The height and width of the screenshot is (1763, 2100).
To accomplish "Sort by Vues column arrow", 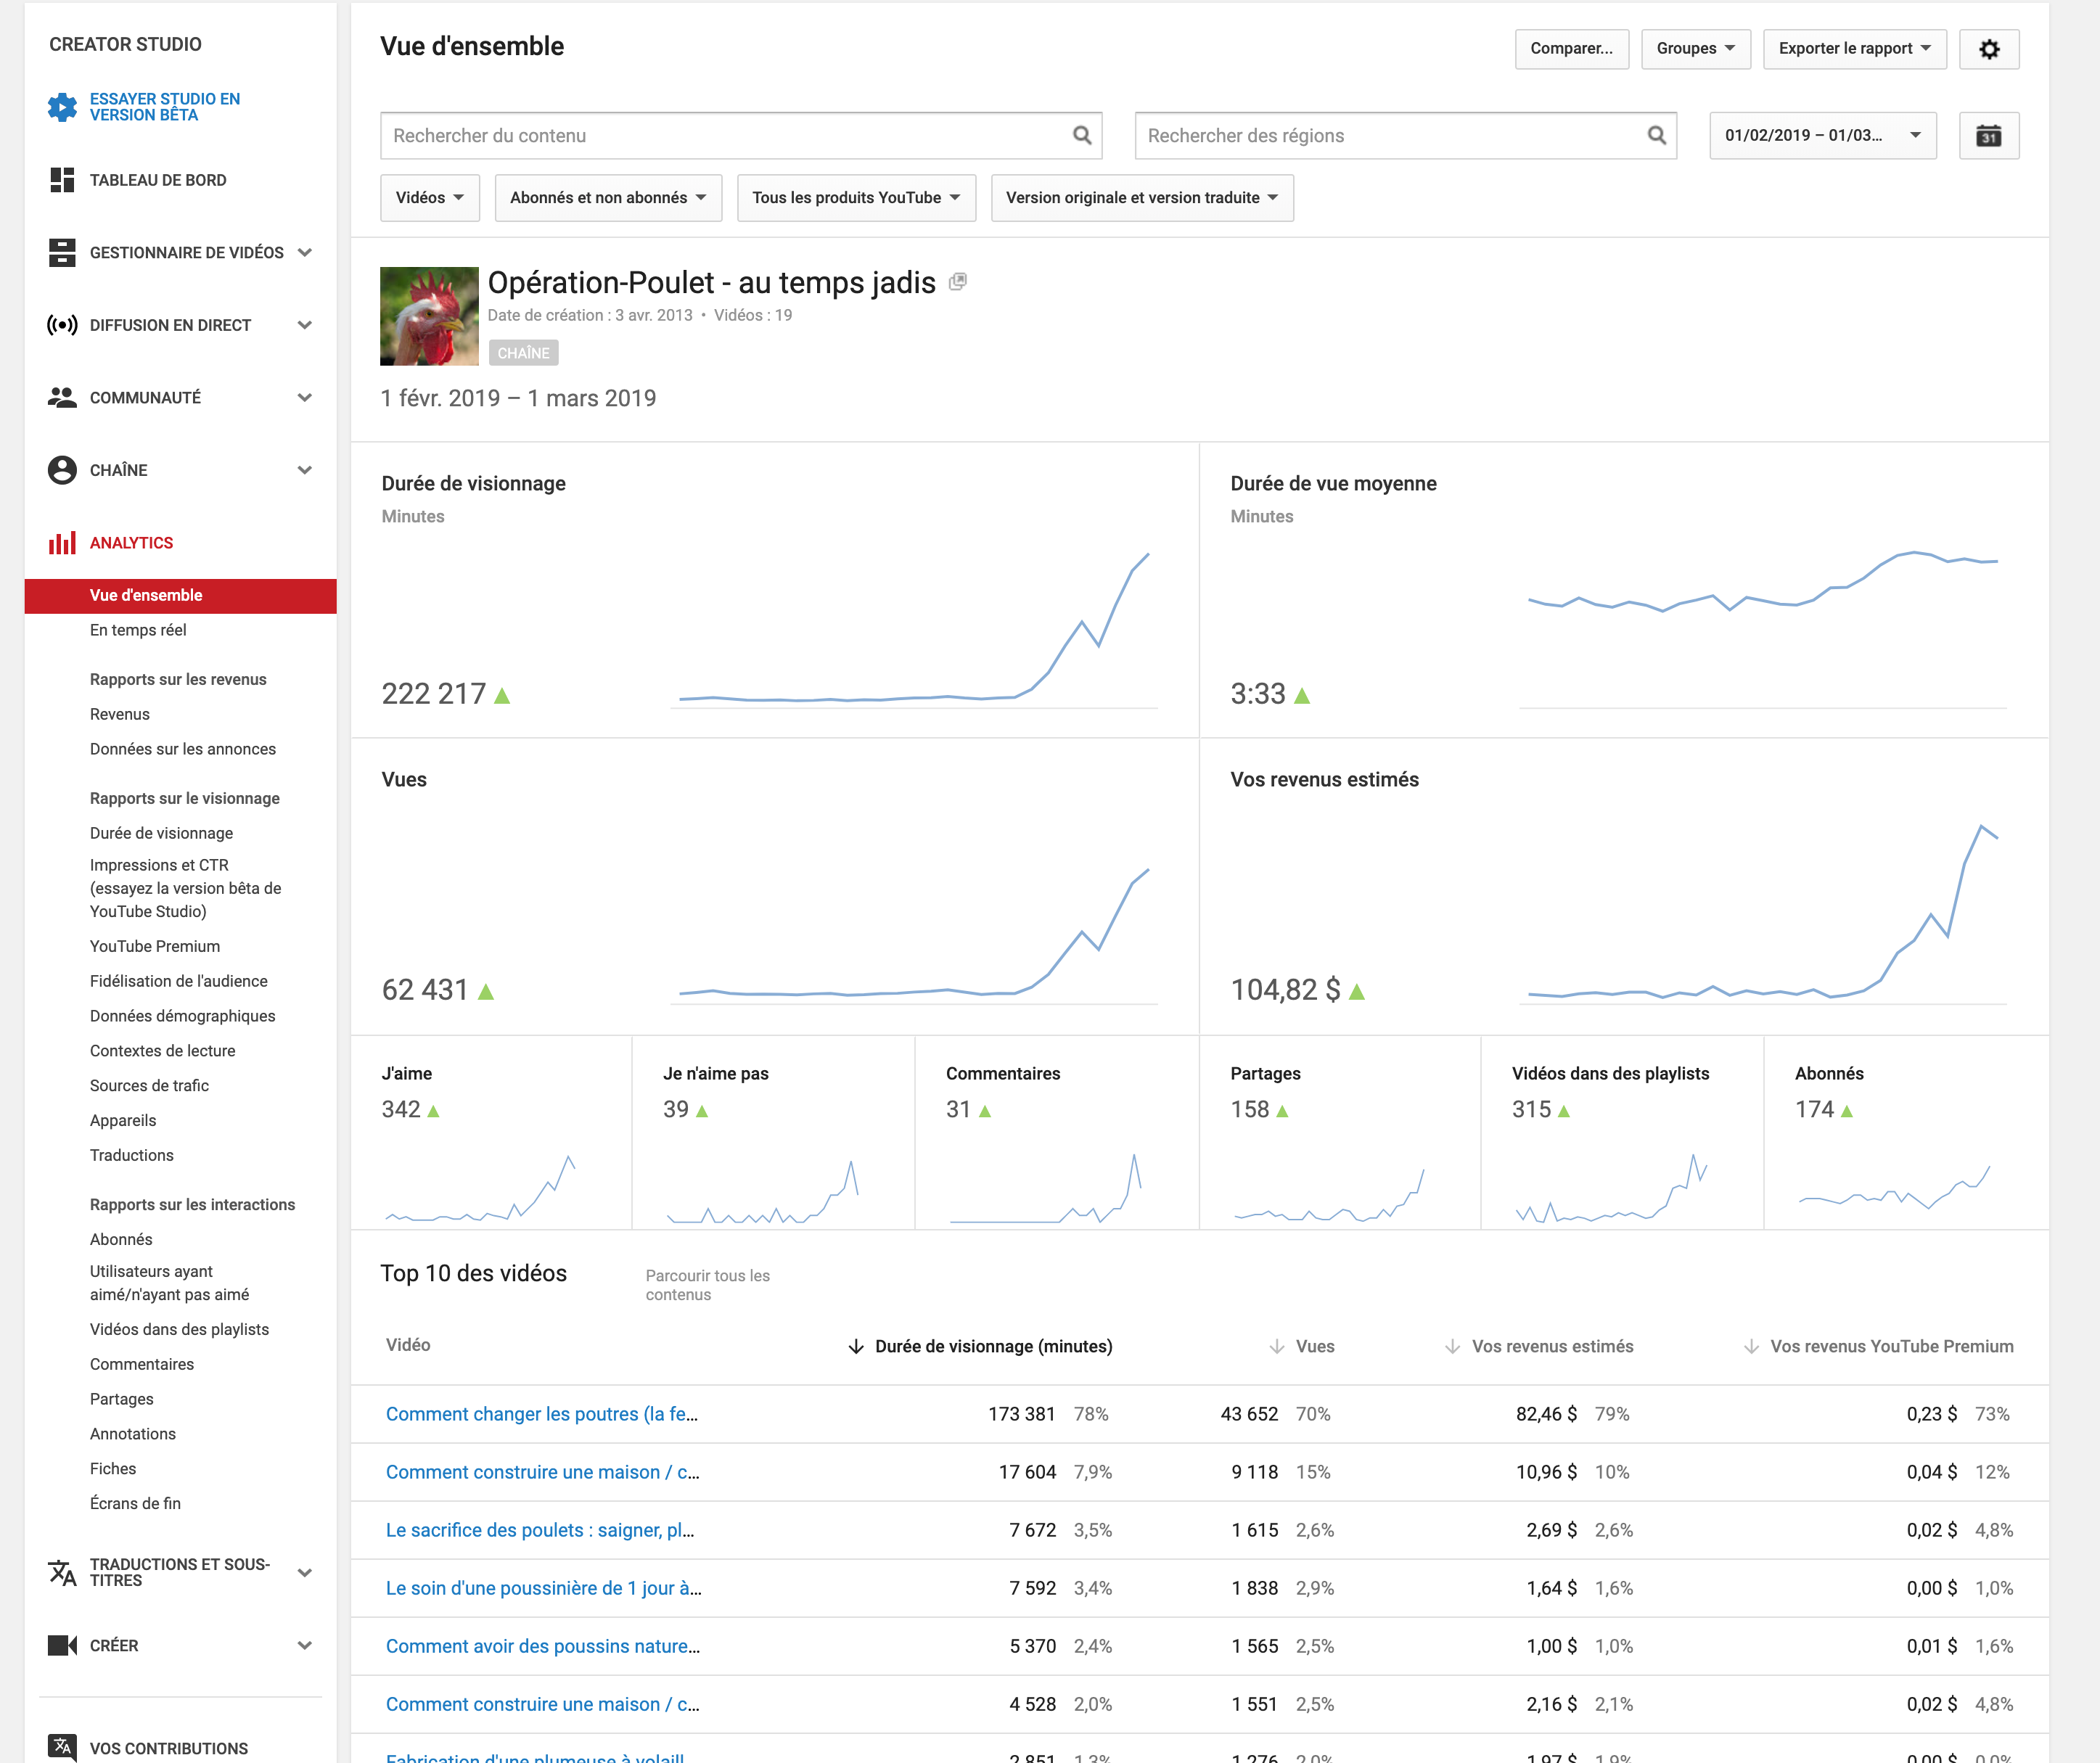I will [1277, 1347].
